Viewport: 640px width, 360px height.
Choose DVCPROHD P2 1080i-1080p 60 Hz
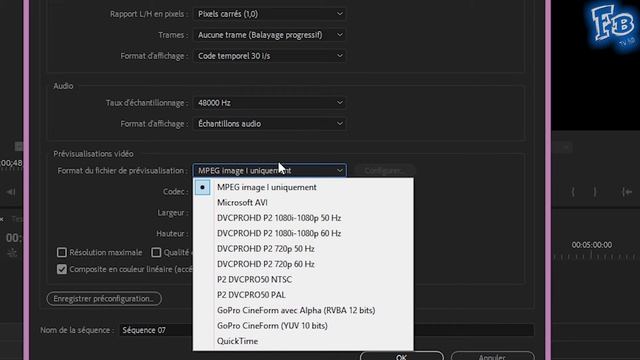pos(303,233)
